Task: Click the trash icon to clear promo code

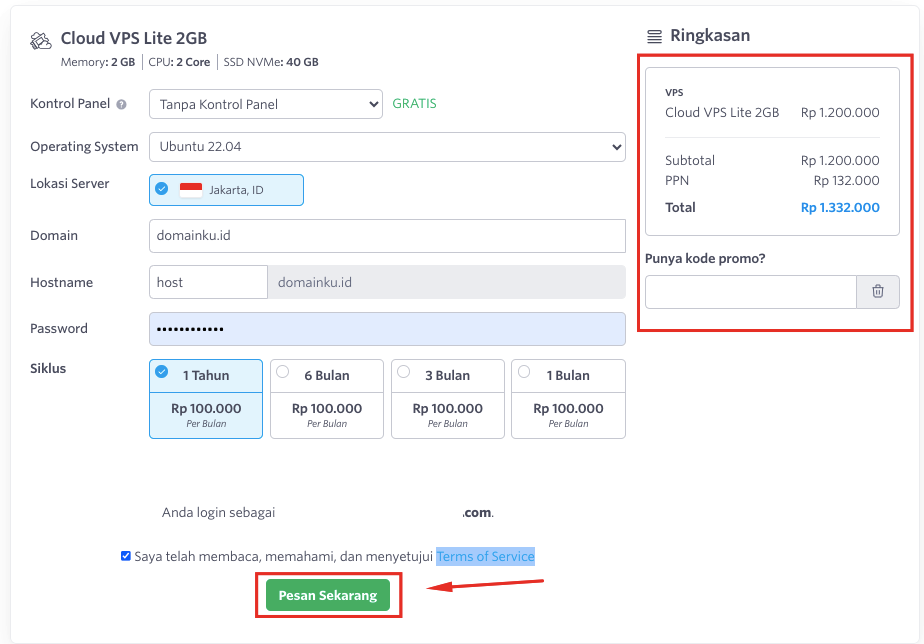Action: [878, 291]
